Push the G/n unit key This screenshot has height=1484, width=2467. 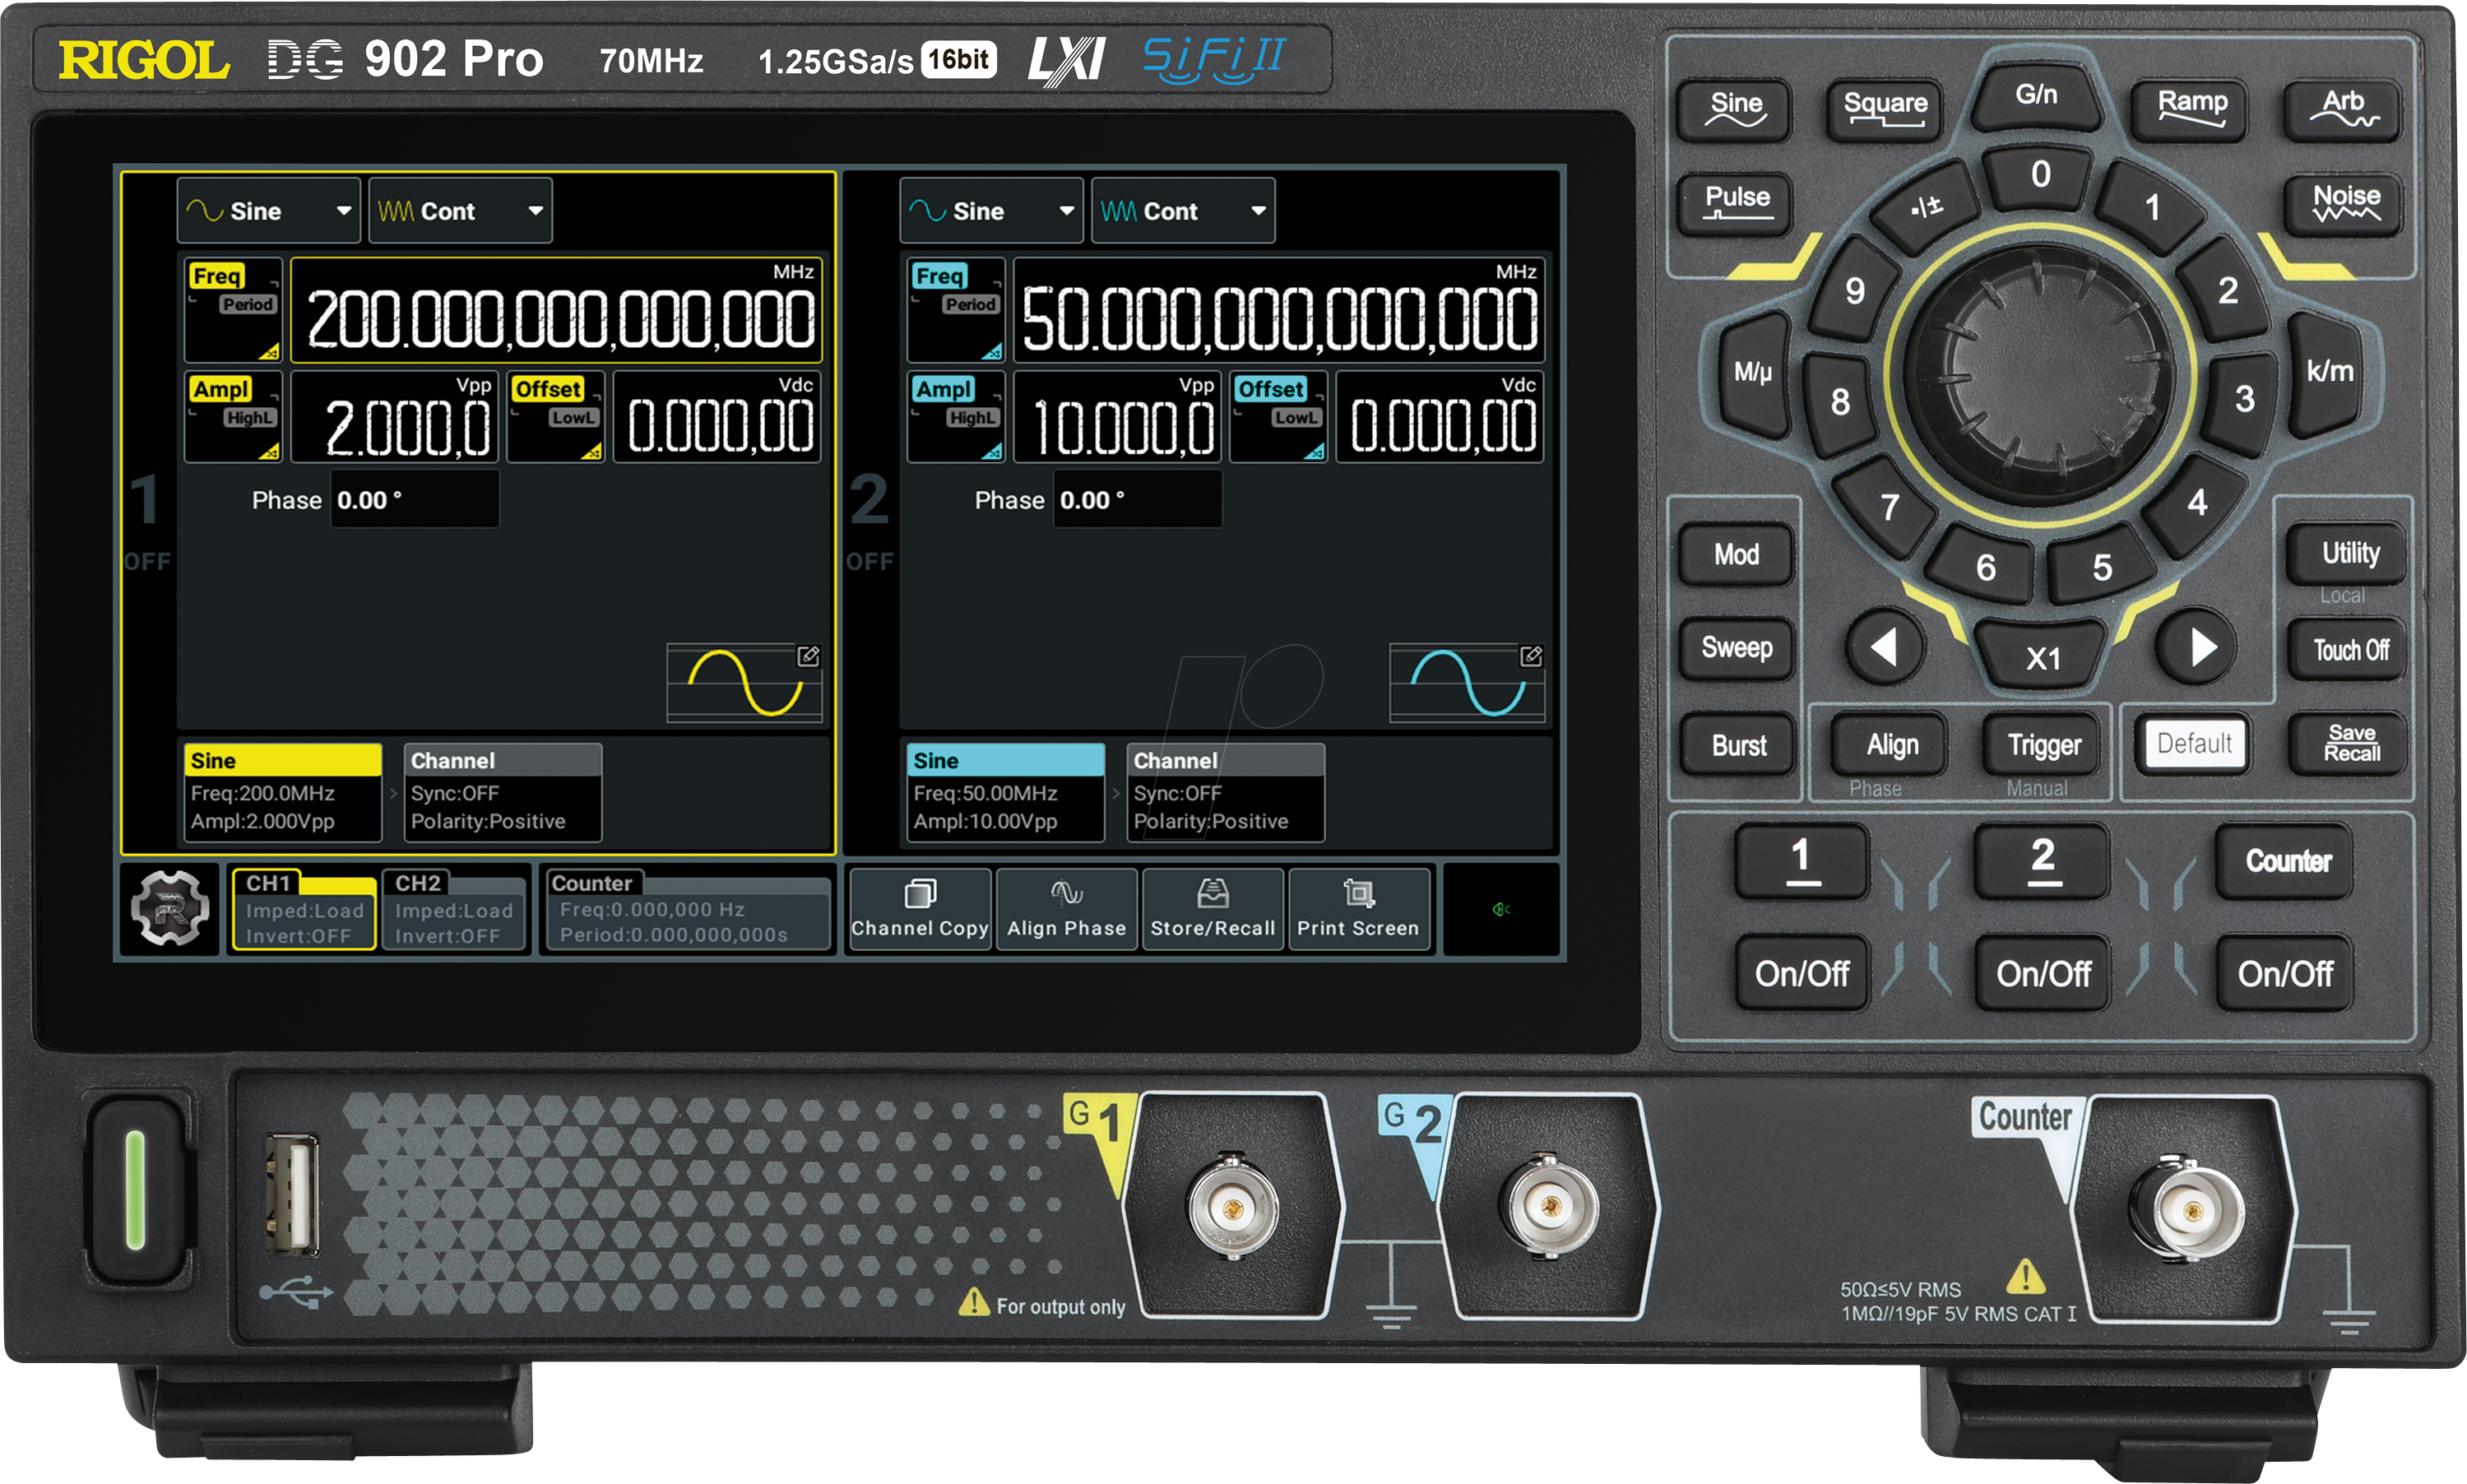click(2036, 97)
